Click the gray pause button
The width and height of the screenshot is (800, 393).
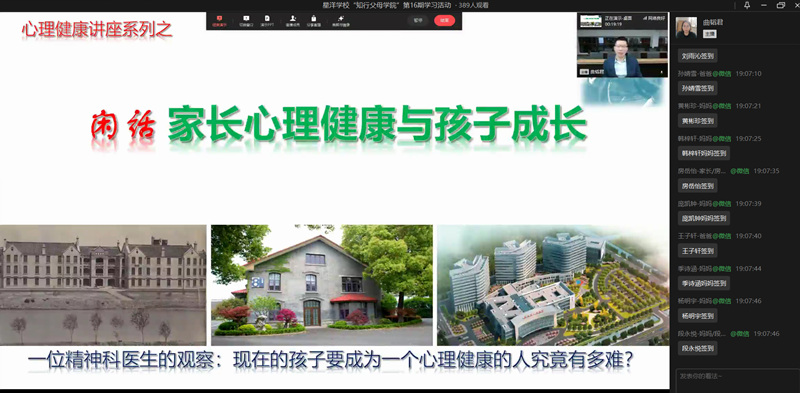[418, 20]
